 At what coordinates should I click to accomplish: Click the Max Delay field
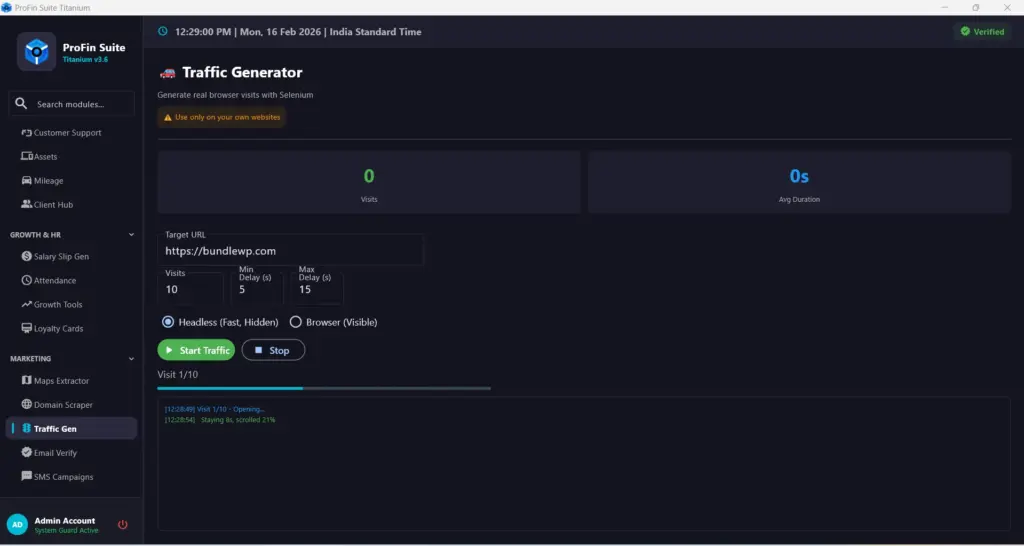(x=317, y=288)
